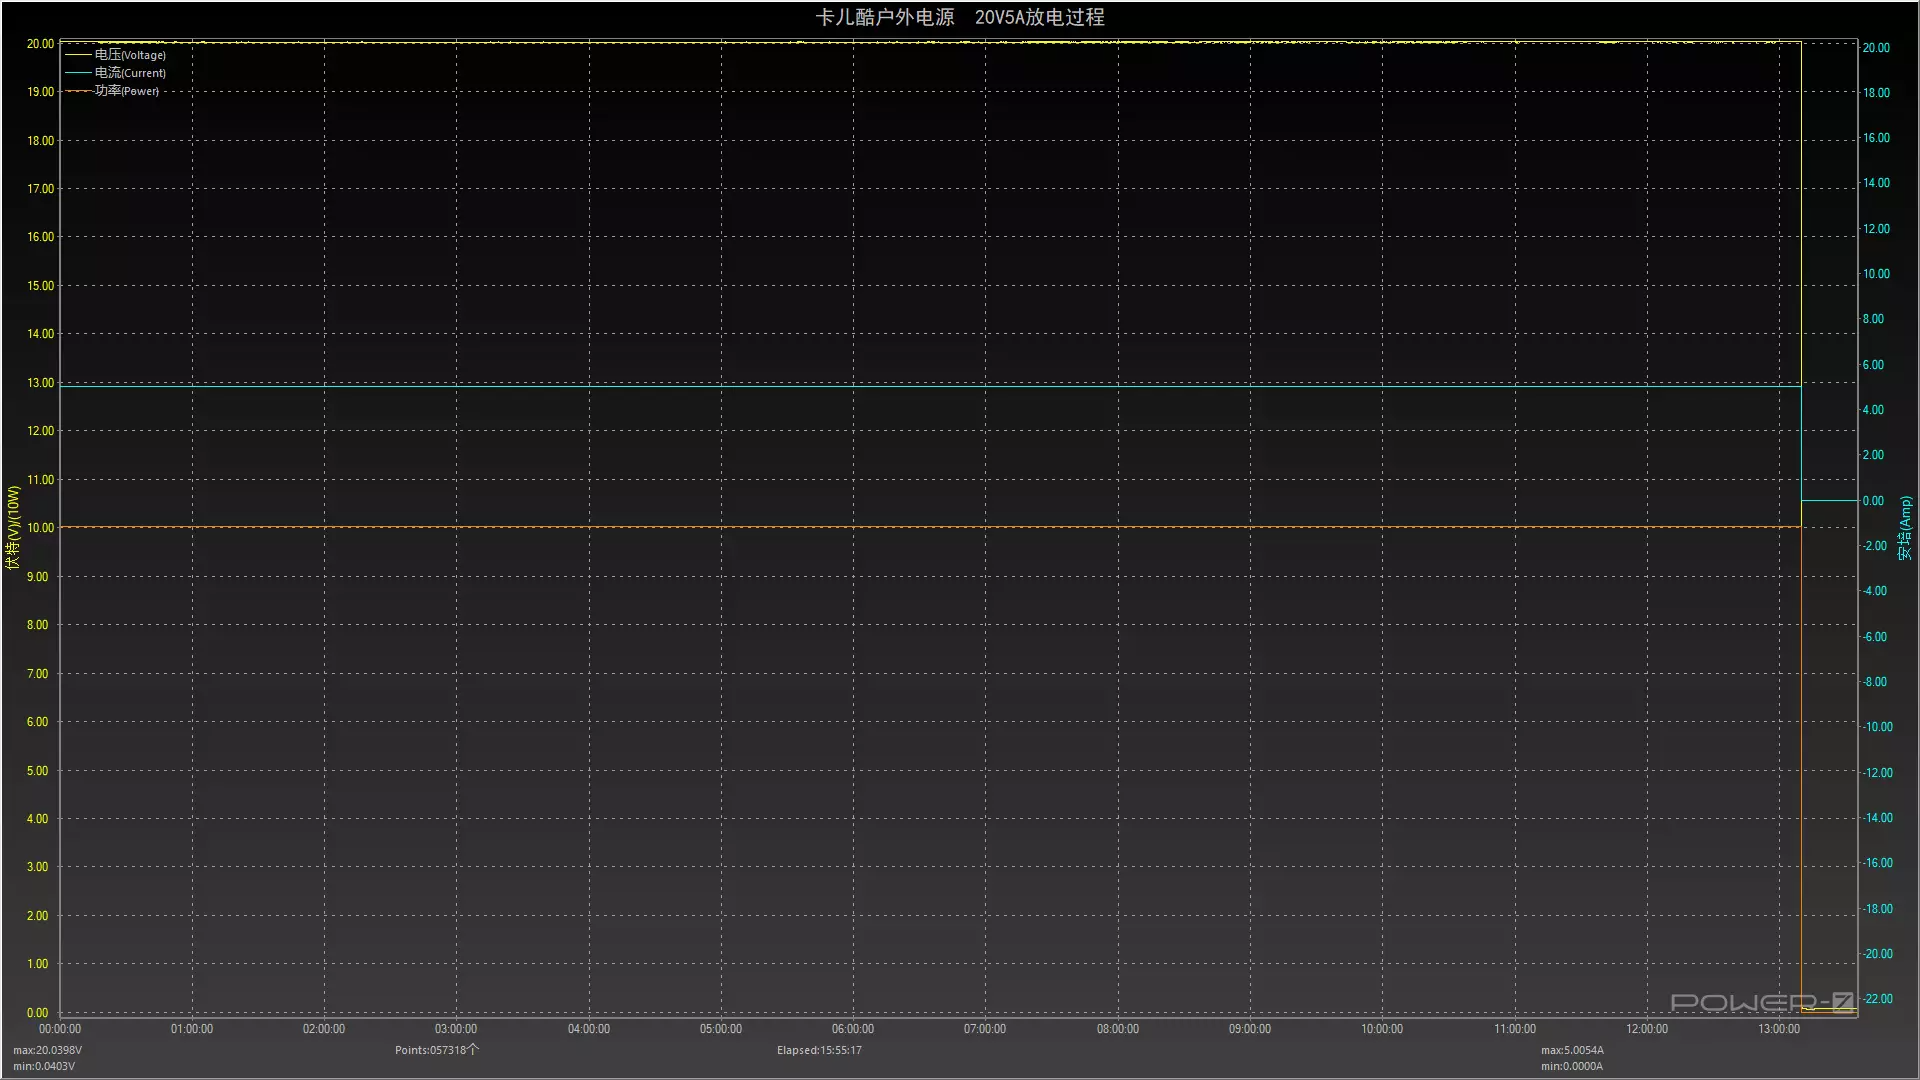Viewport: 1920px width, 1080px height.
Task: Select the max:20.0398V status value
Action: (48, 1050)
